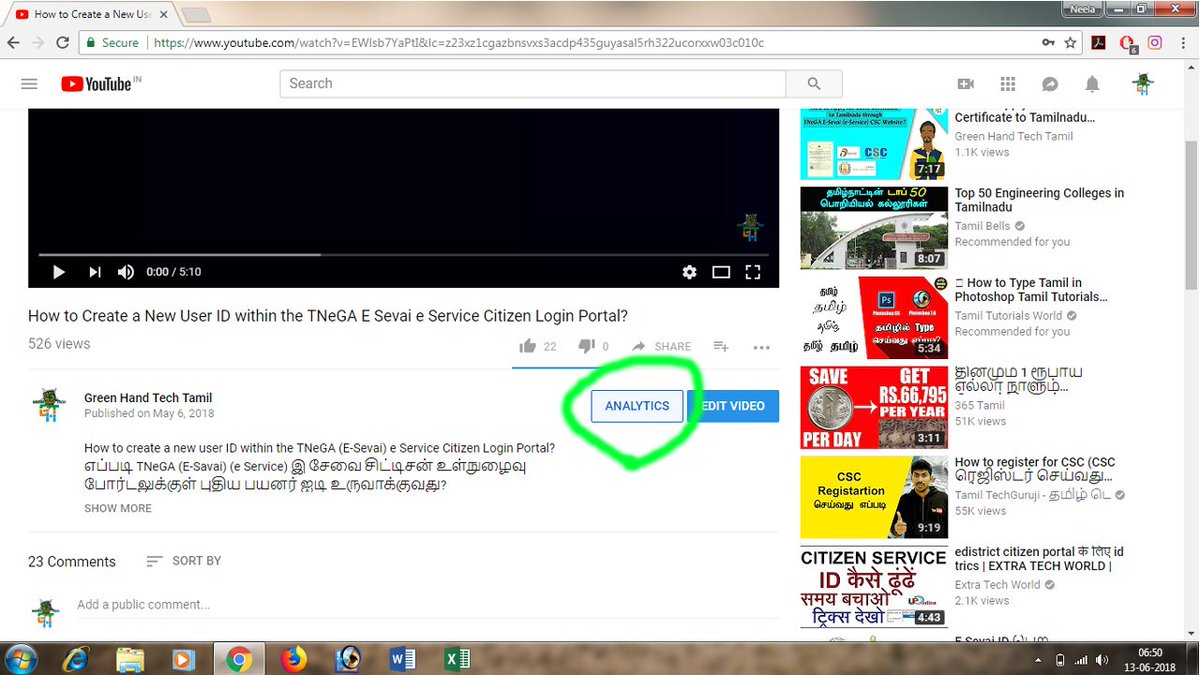Mute the video volume

coord(126,272)
